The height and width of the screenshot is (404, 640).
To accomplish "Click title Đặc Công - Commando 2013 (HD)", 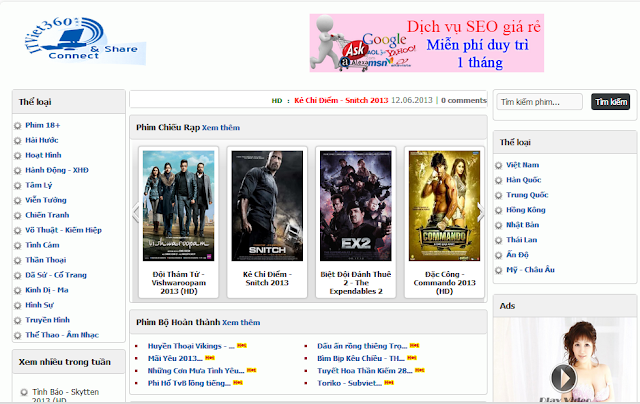I will [x=444, y=283].
